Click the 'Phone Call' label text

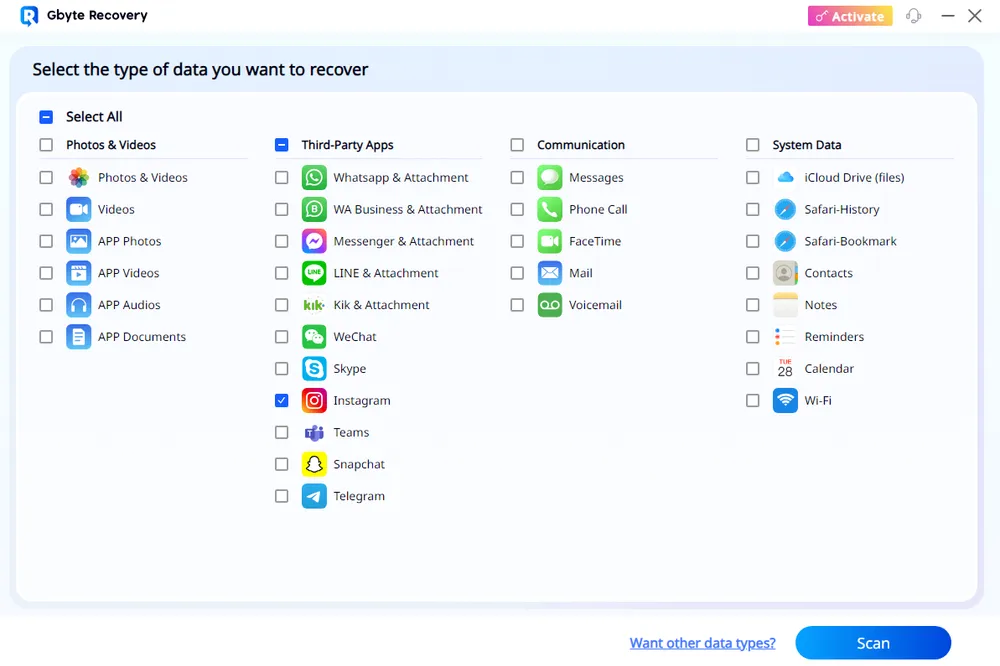598,209
